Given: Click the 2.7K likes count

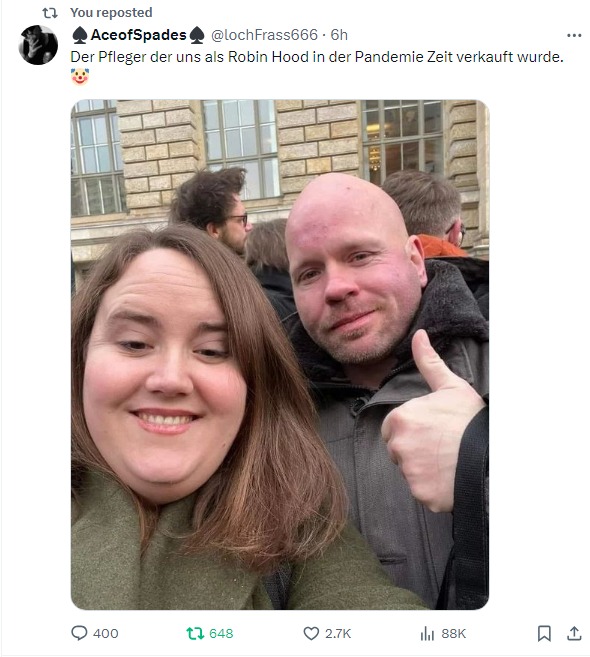Looking at the screenshot, I should click(x=338, y=633).
